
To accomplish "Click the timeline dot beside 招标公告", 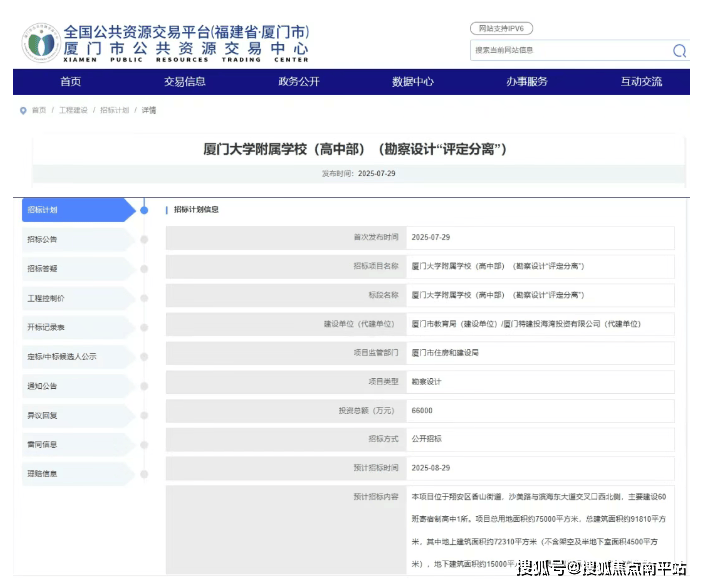I will pyautogui.click(x=144, y=239).
